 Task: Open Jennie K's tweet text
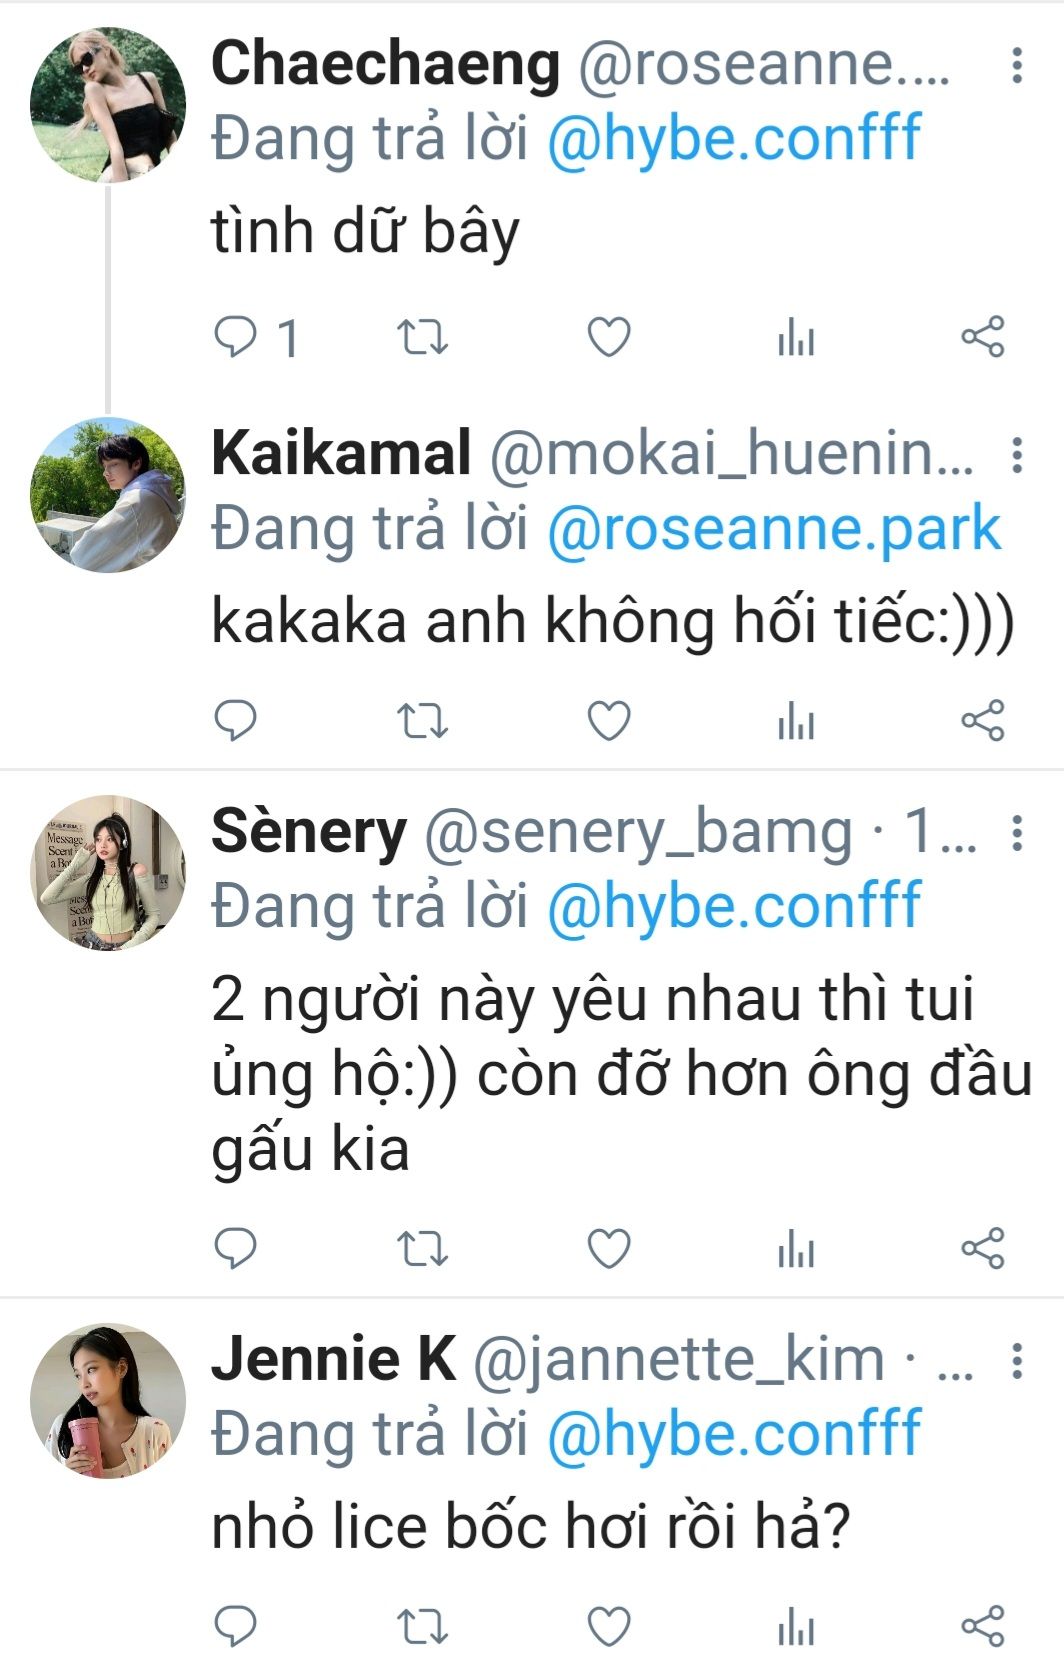pos(530,1528)
